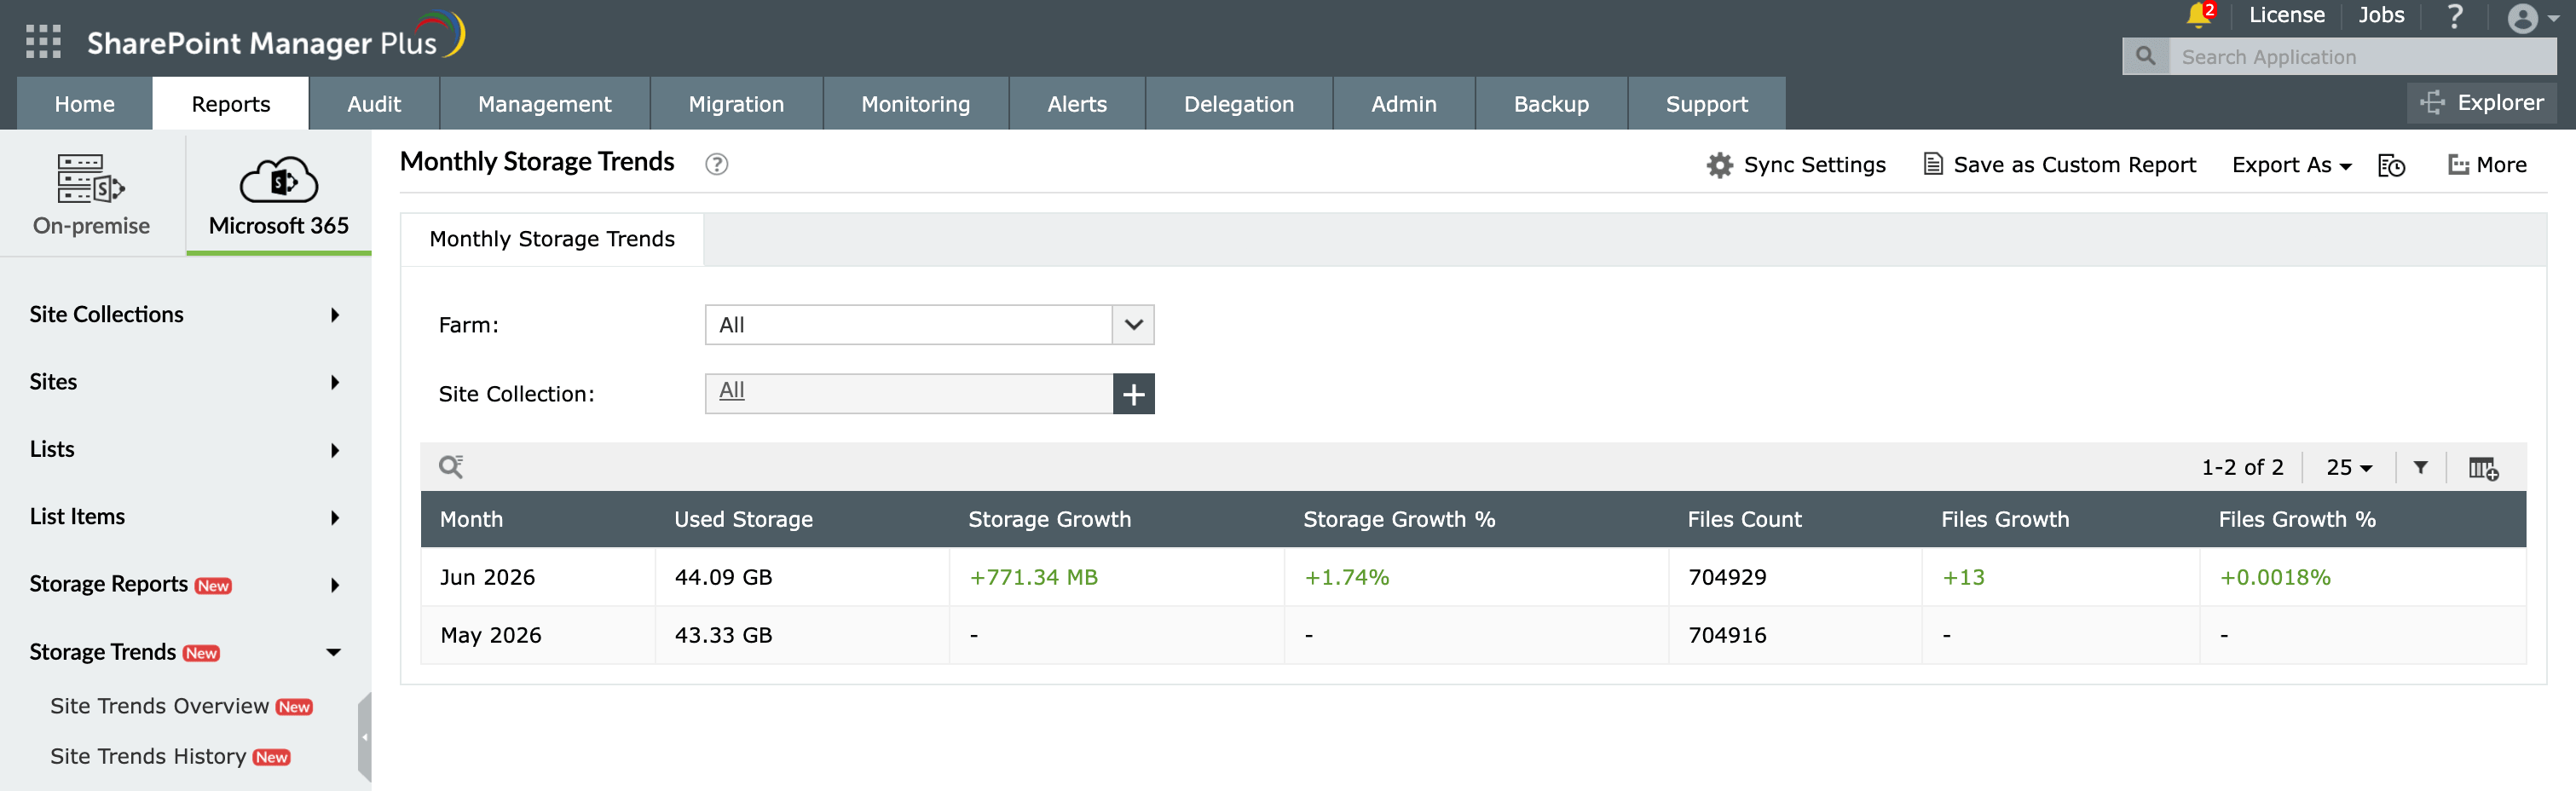The height and width of the screenshot is (791, 2576).
Task: Click the More options icon
Action: point(2457,165)
